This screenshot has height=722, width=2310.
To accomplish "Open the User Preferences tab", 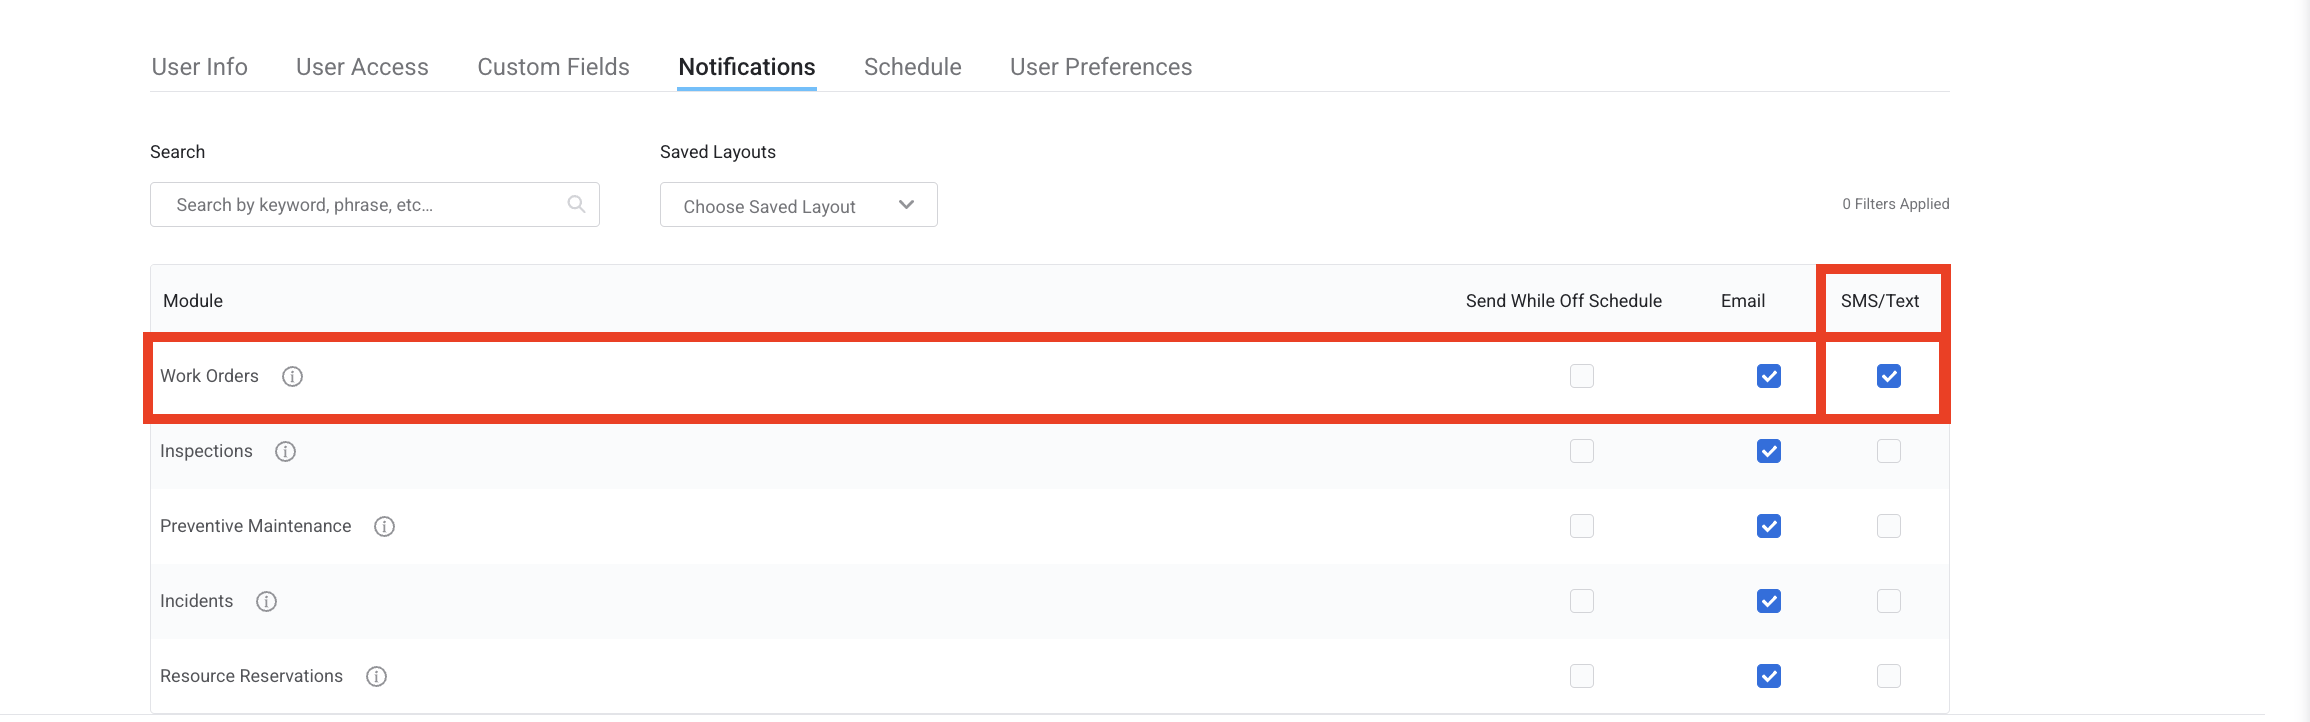I will 1100,67.
